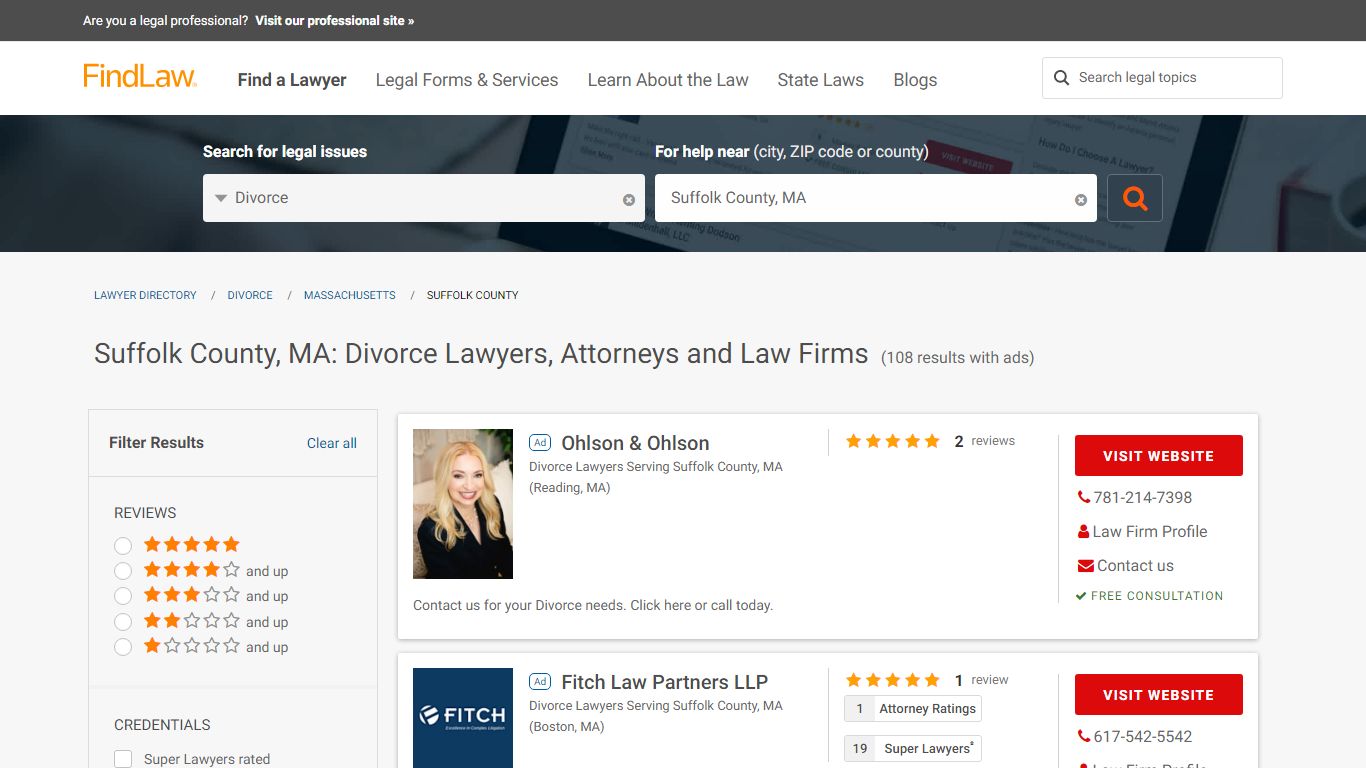Open Legal Forms & Services menu

click(x=467, y=80)
